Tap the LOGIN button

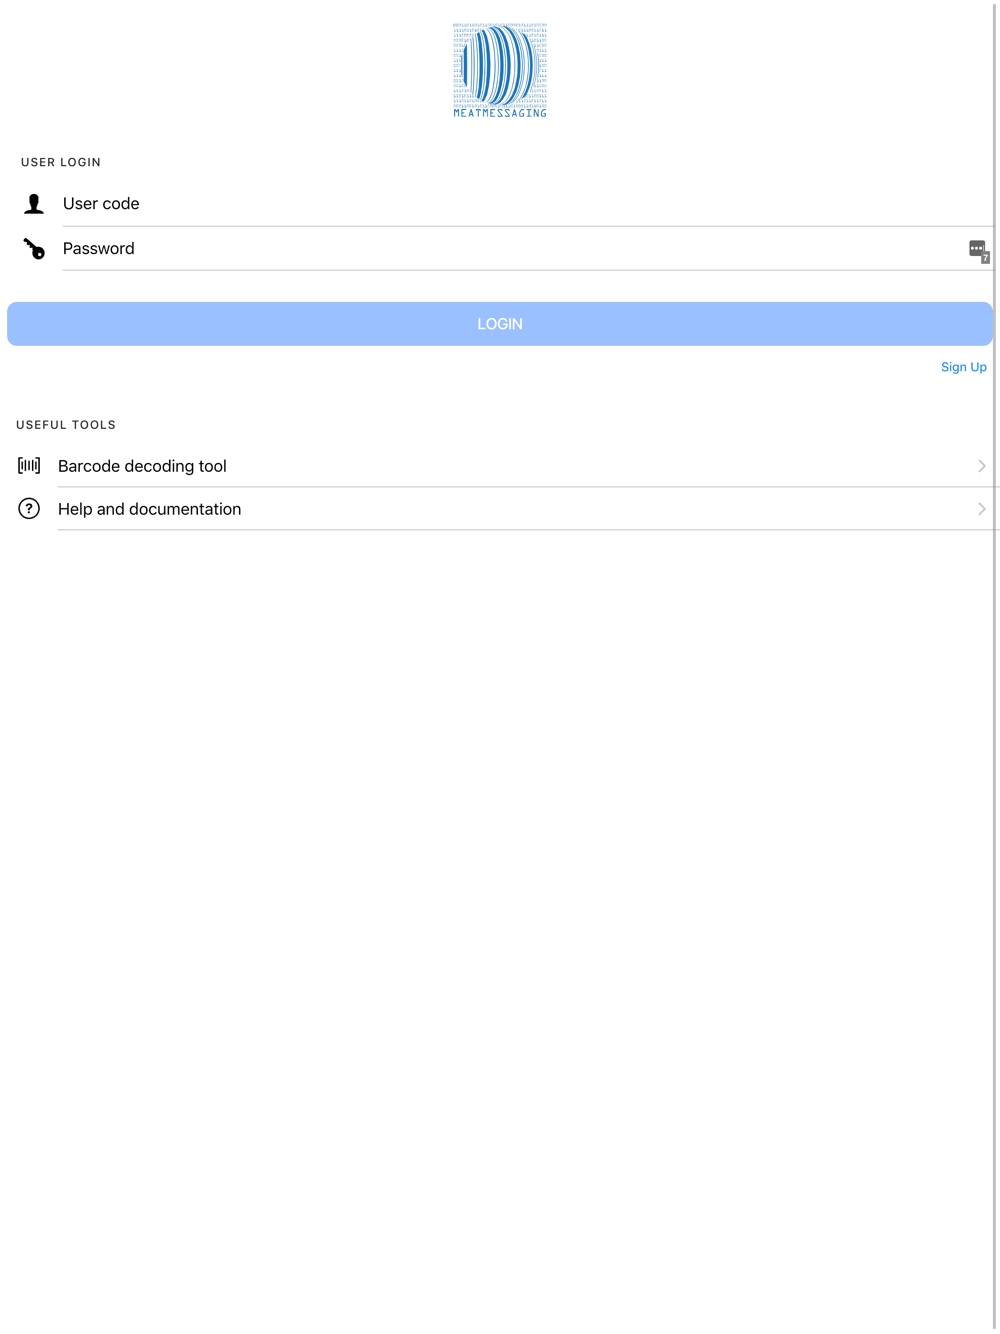point(500,324)
